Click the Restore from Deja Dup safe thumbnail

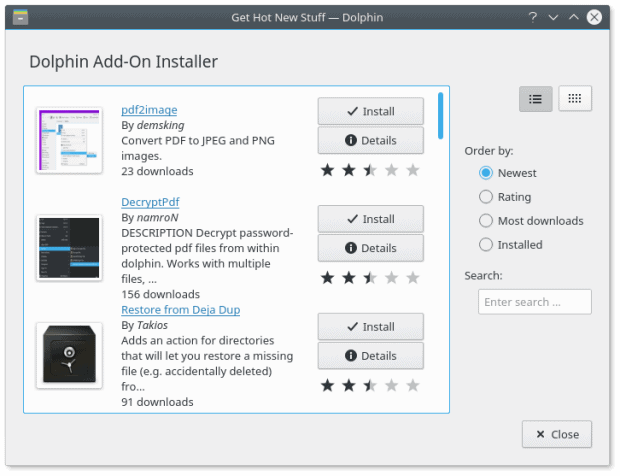(x=69, y=355)
